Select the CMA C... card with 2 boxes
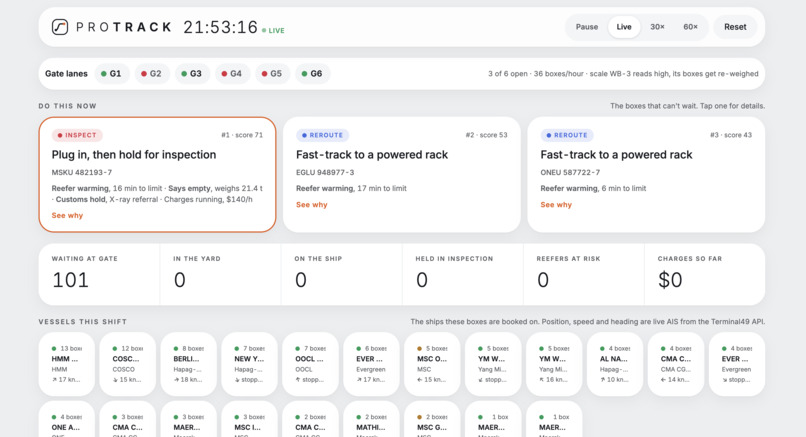 click(x=310, y=420)
